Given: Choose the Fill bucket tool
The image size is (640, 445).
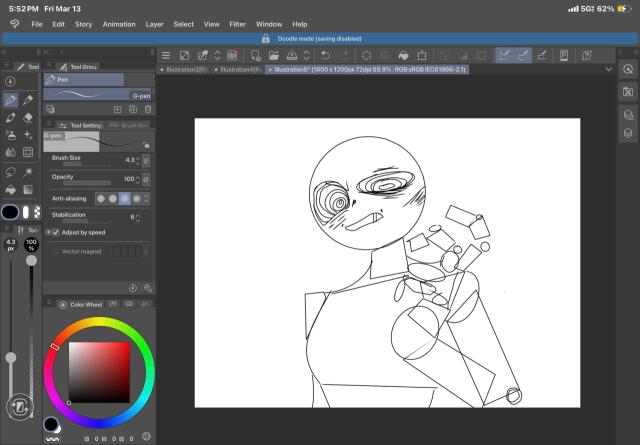Looking at the screenshot, I should (x=10, y=189).
